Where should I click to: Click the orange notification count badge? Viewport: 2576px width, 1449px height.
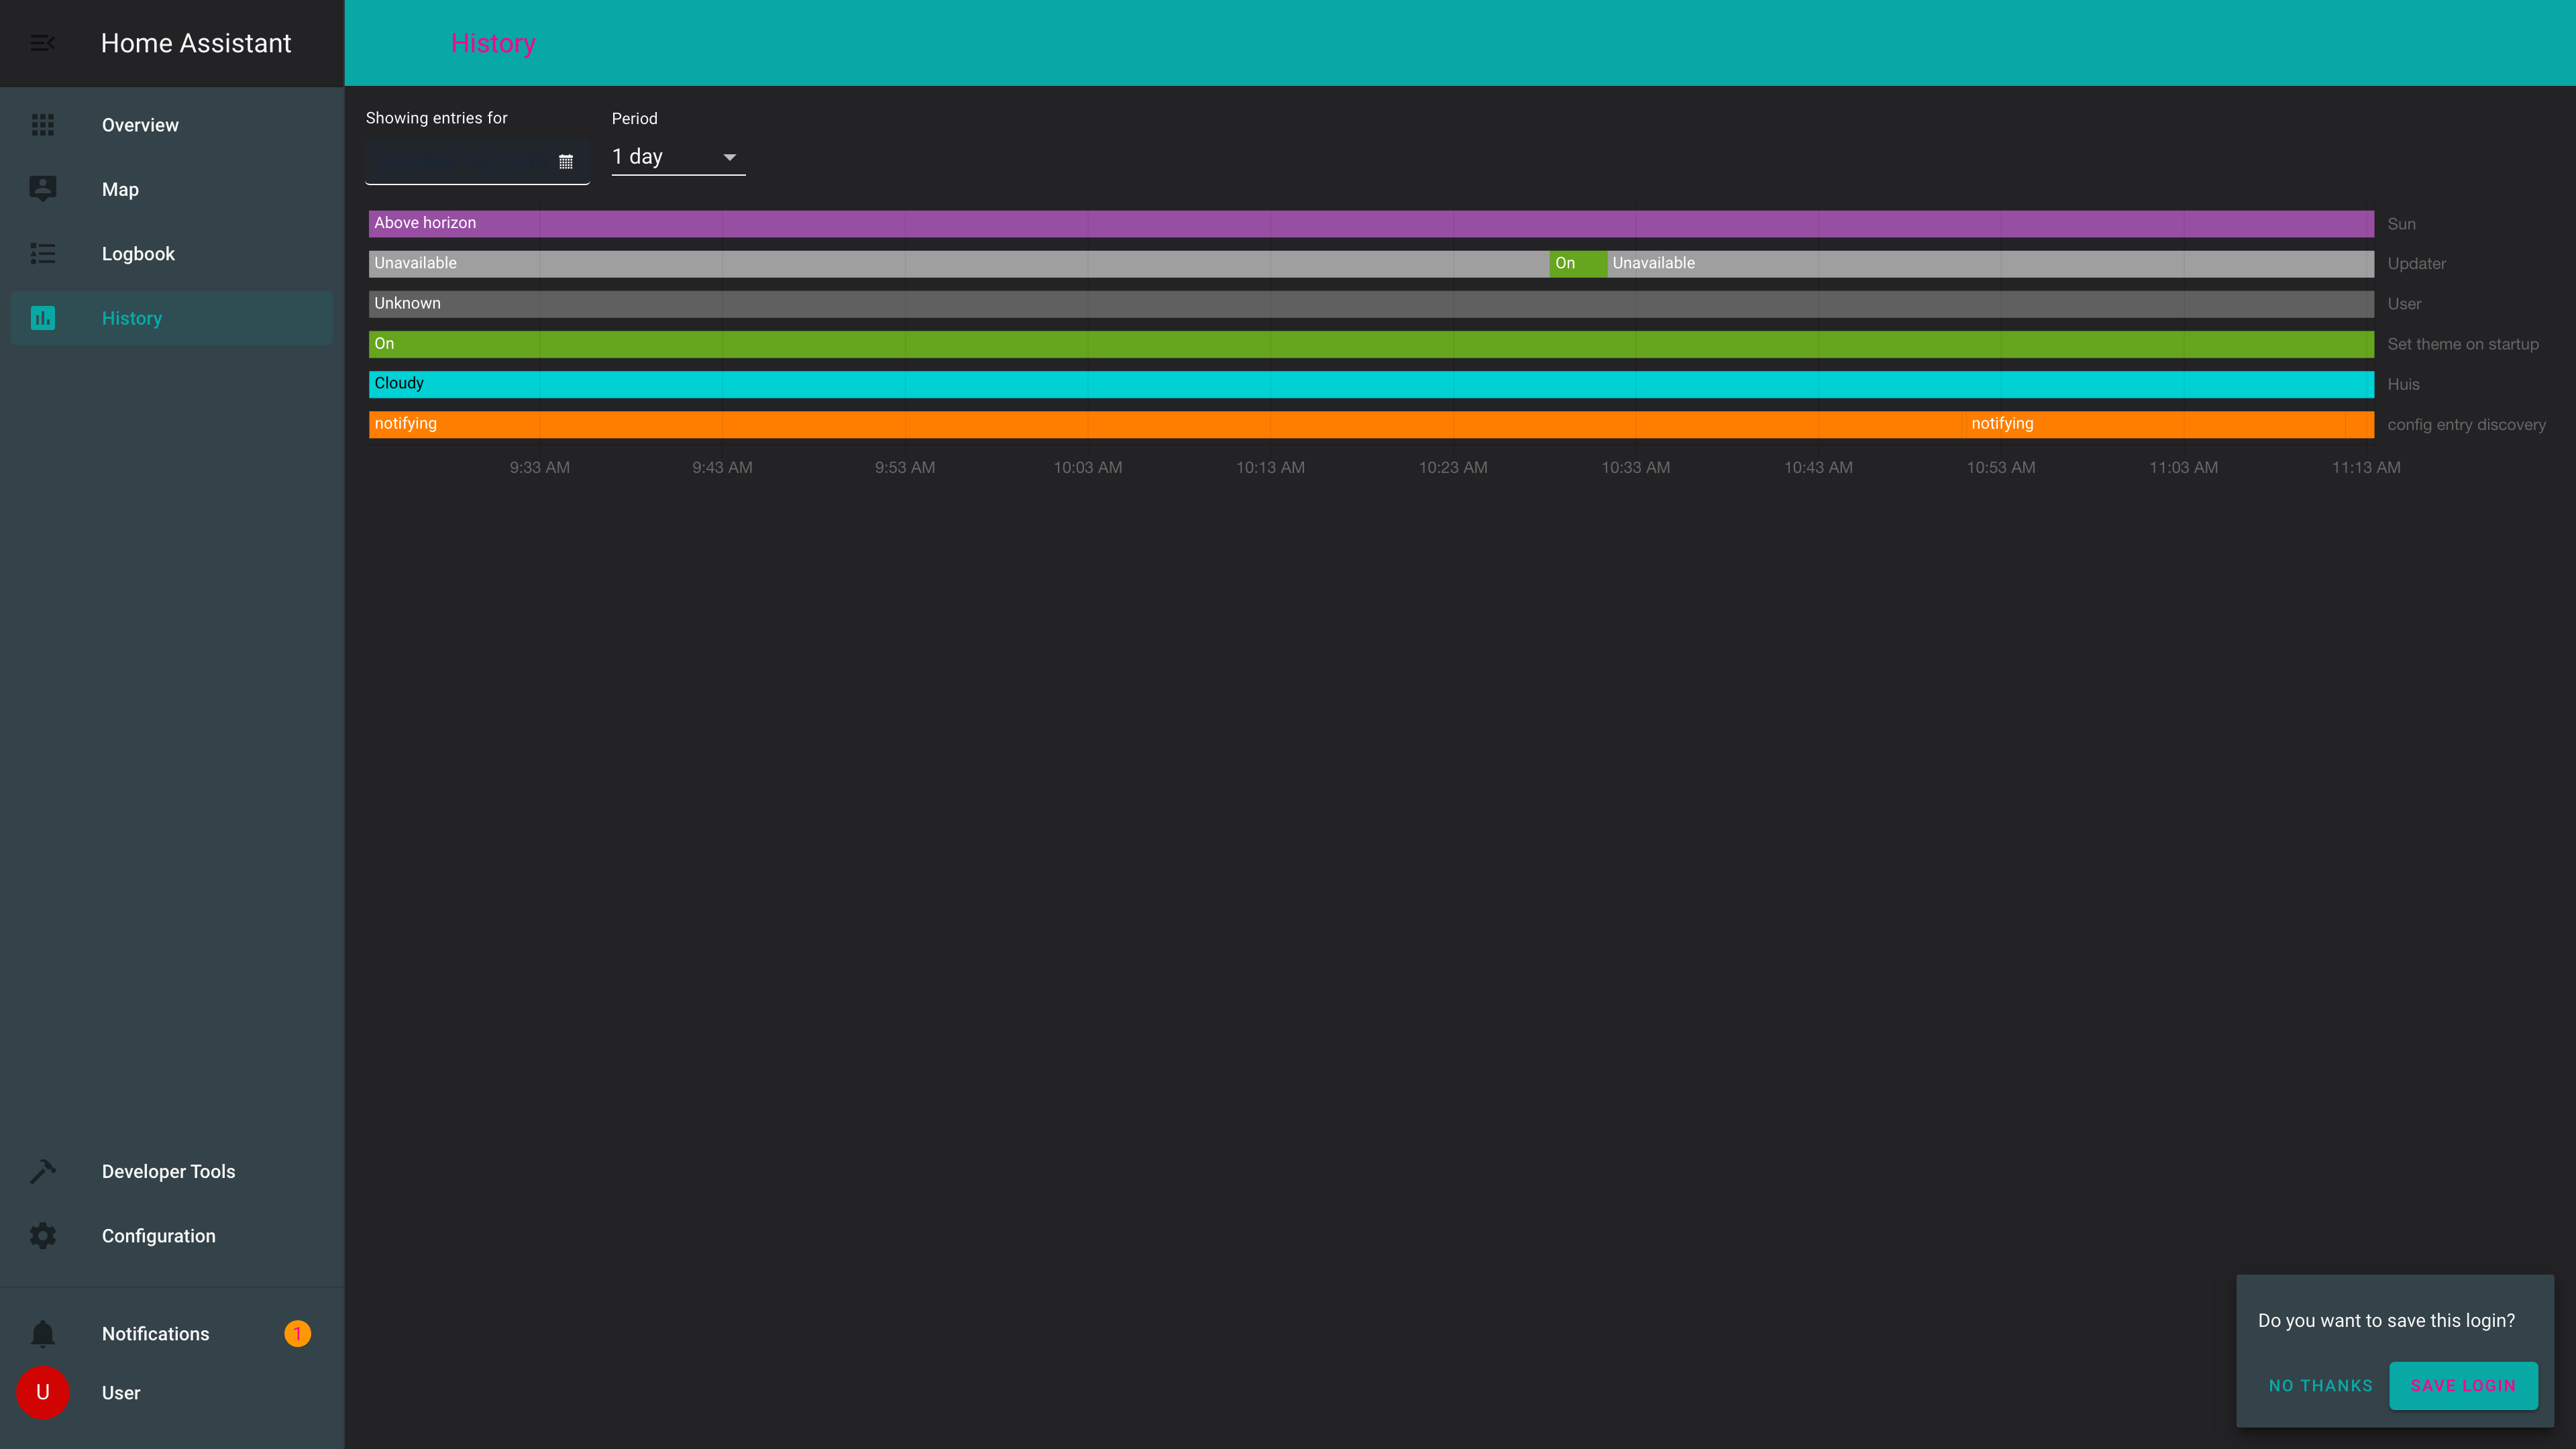(x=297, y=1333)
